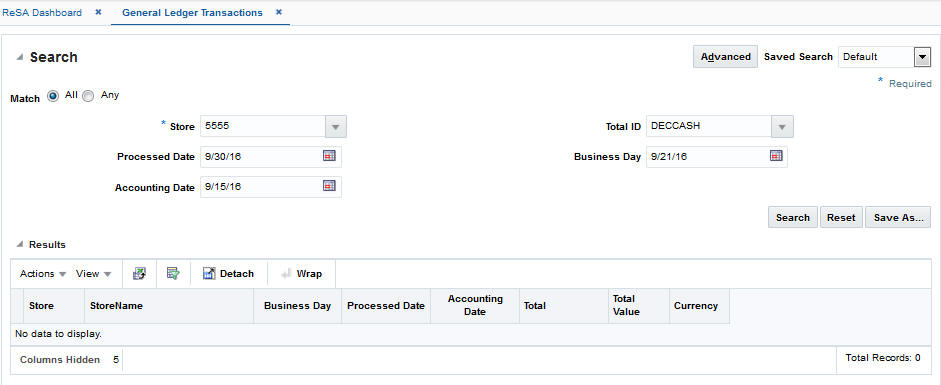The image size is (941, 385).
Task: Click the Currency column header
Action: click(699, 306)
